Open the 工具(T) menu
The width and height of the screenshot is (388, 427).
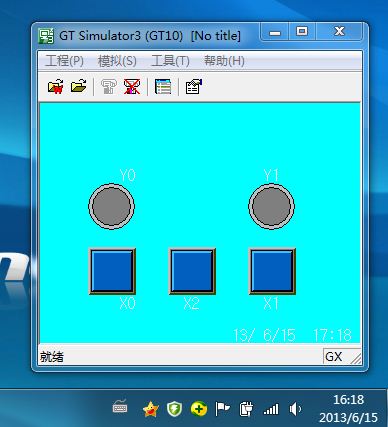click(x=170, y=61)
